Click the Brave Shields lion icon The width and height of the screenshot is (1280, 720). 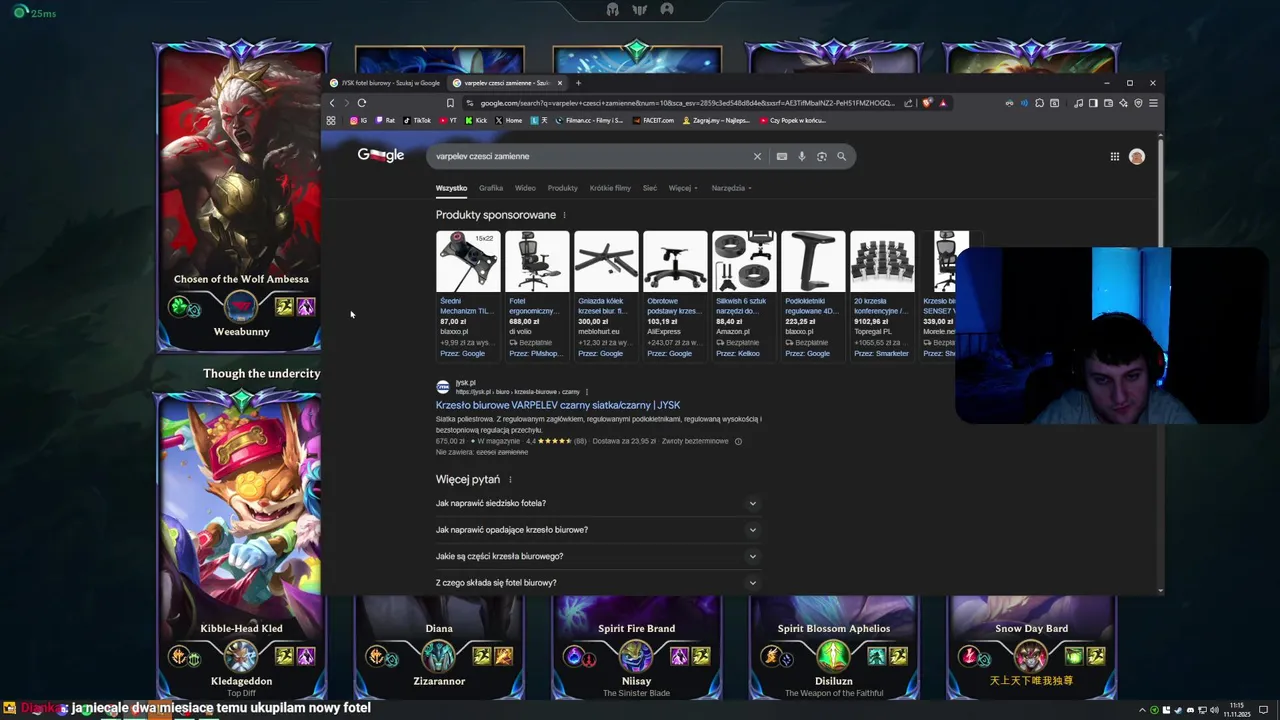[x=927, y=103]
